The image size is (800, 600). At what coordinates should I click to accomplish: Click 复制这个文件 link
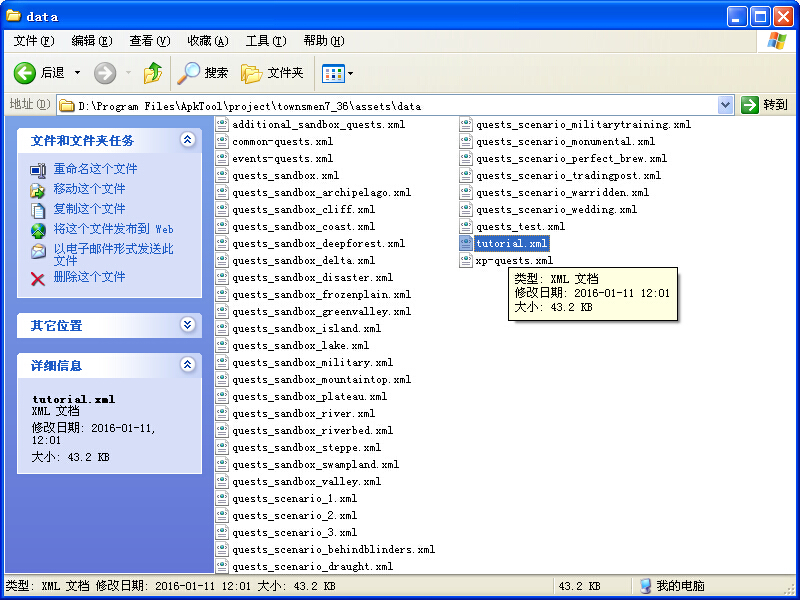click(89, 209)
